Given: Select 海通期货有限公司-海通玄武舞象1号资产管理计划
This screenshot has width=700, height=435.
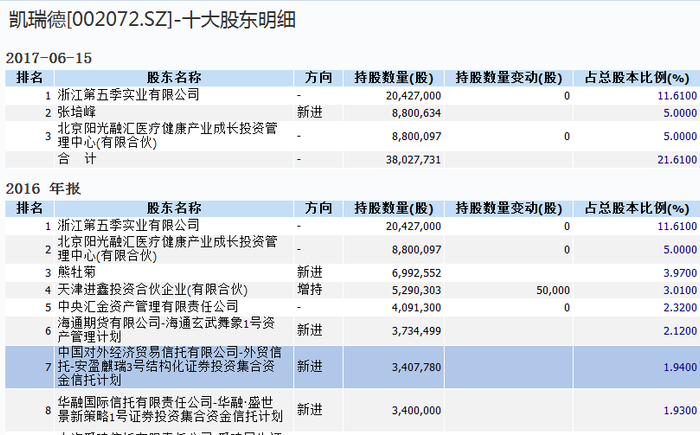Looking at the screenshot, I should pyautogui.click(x=166, y=330).
